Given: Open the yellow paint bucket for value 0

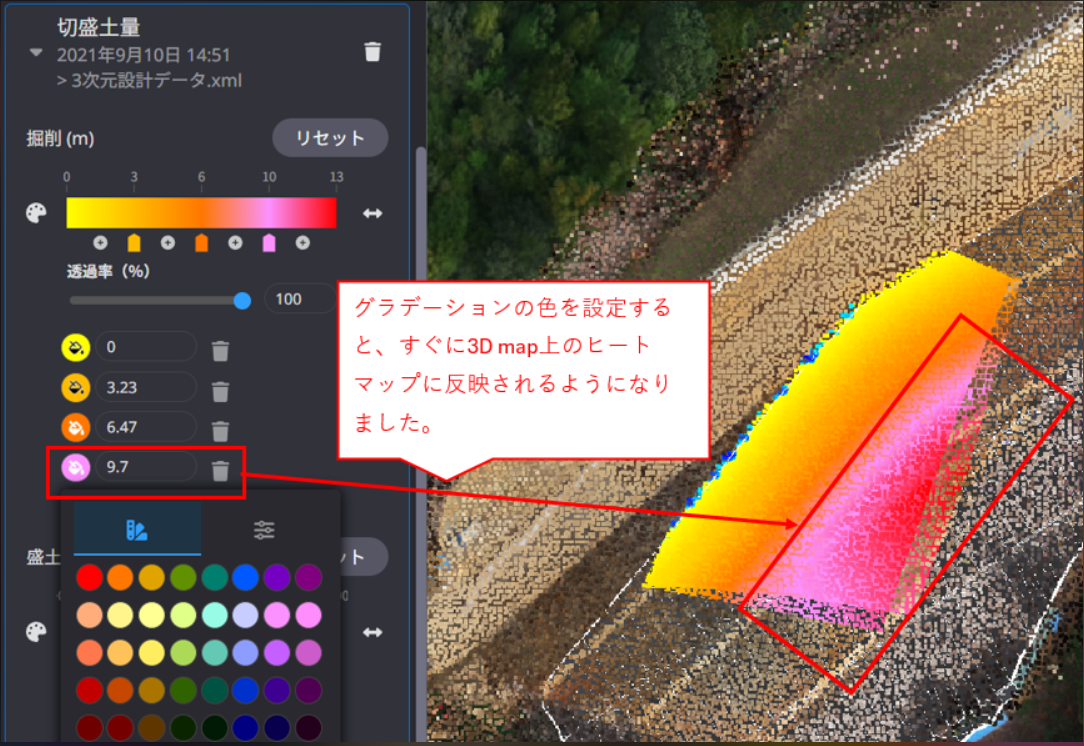Looking at the screenshot, I should tap(76, 347).
